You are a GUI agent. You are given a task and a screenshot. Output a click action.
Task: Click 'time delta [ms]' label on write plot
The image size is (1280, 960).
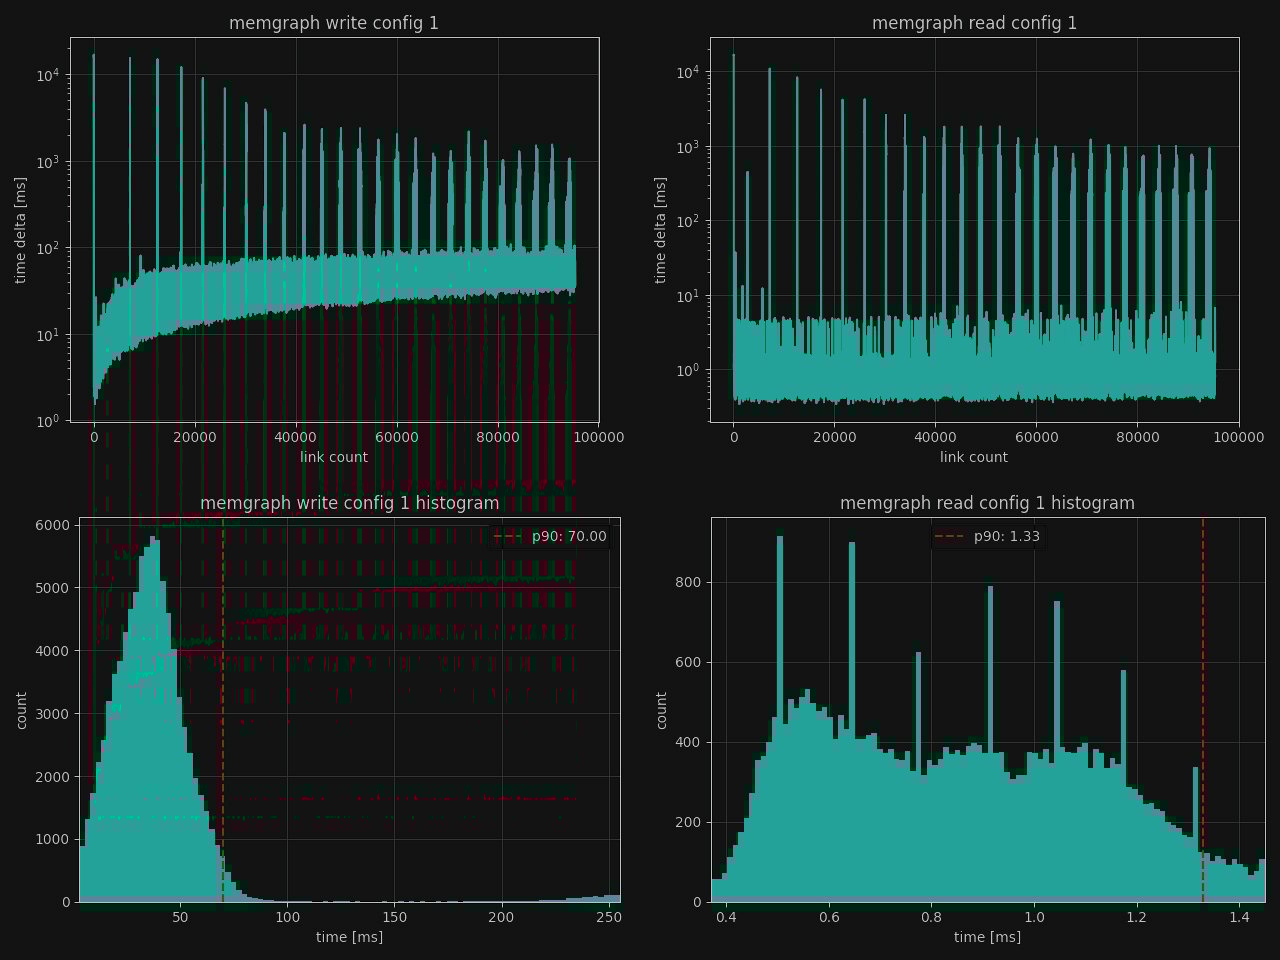click(x=21, y=230)
